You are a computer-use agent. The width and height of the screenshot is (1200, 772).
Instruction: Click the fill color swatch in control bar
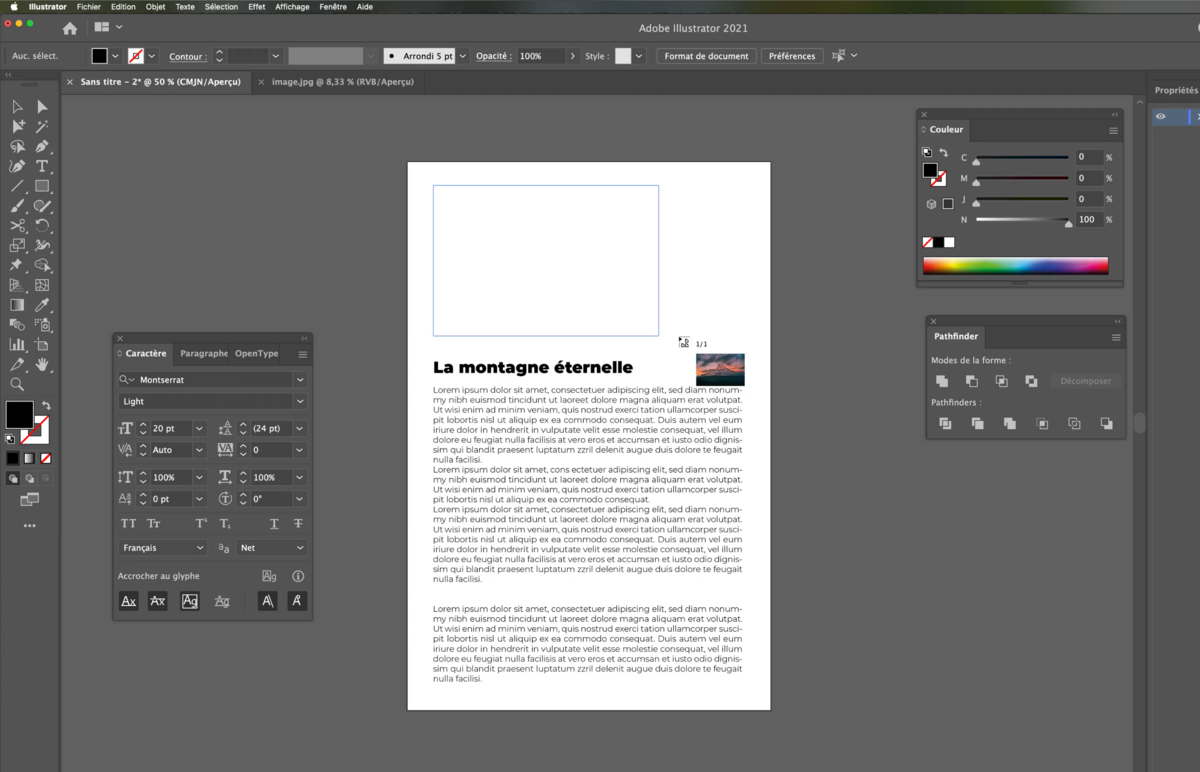(100, 56)
